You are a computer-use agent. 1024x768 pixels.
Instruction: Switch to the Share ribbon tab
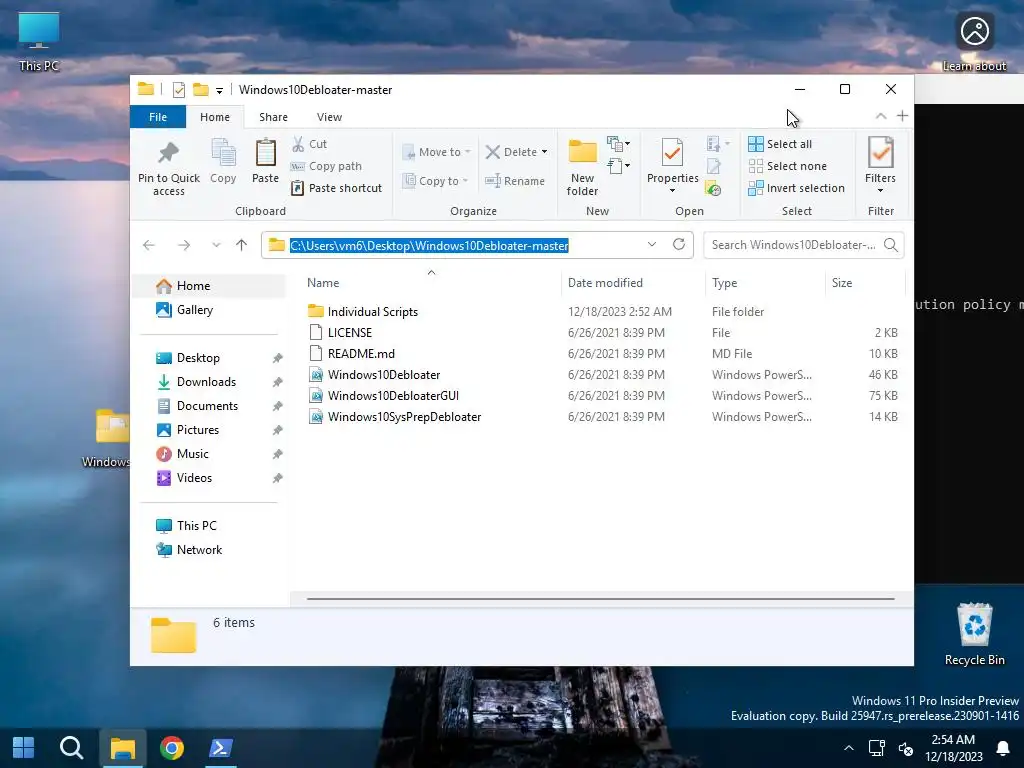point(273,117)
